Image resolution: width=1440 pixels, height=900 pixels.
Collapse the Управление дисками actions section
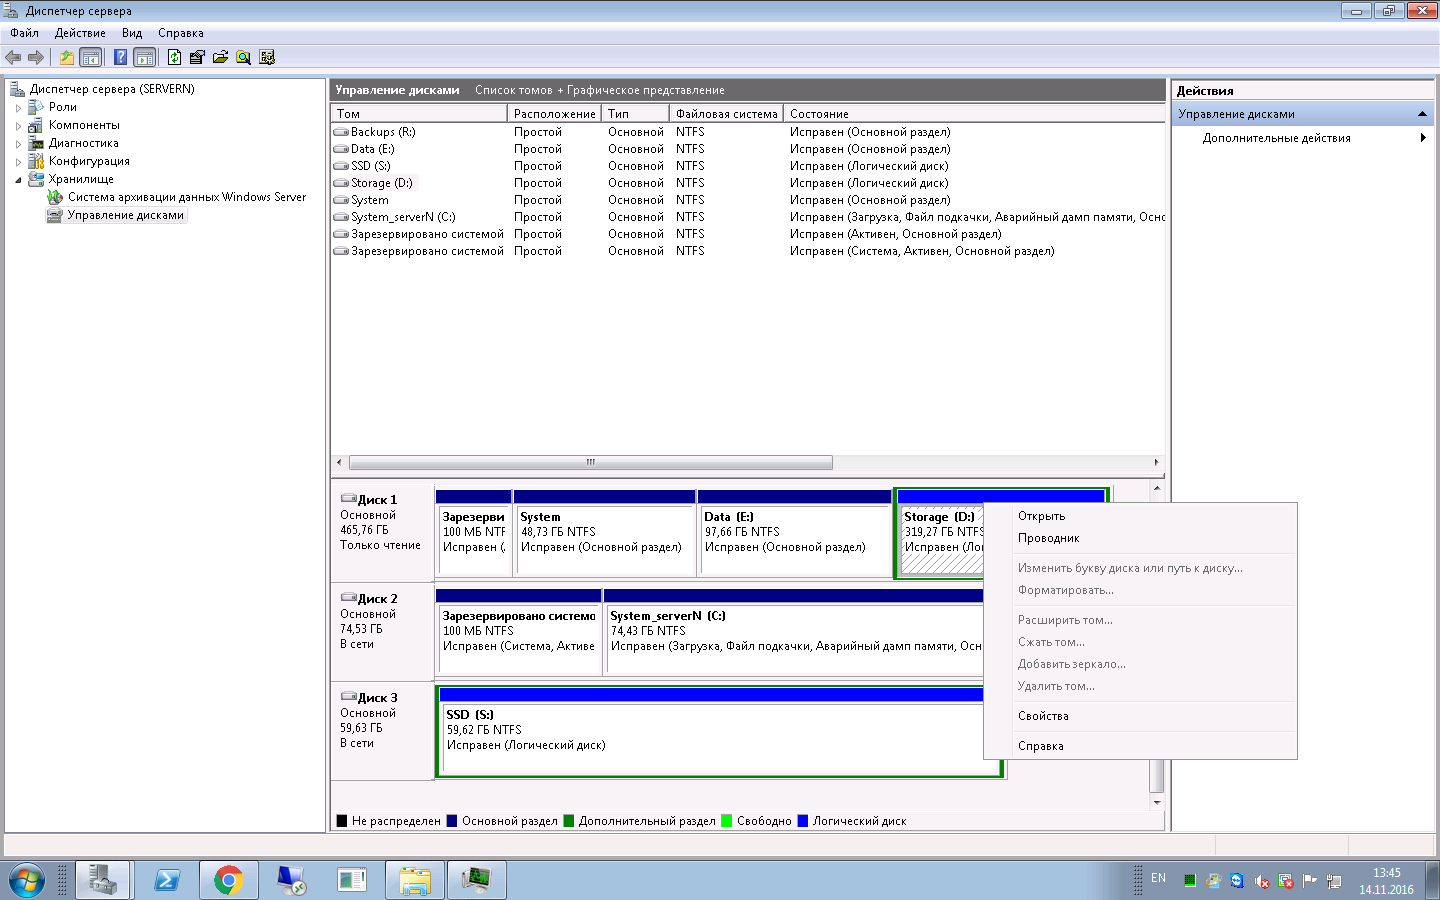(1422, 114)
